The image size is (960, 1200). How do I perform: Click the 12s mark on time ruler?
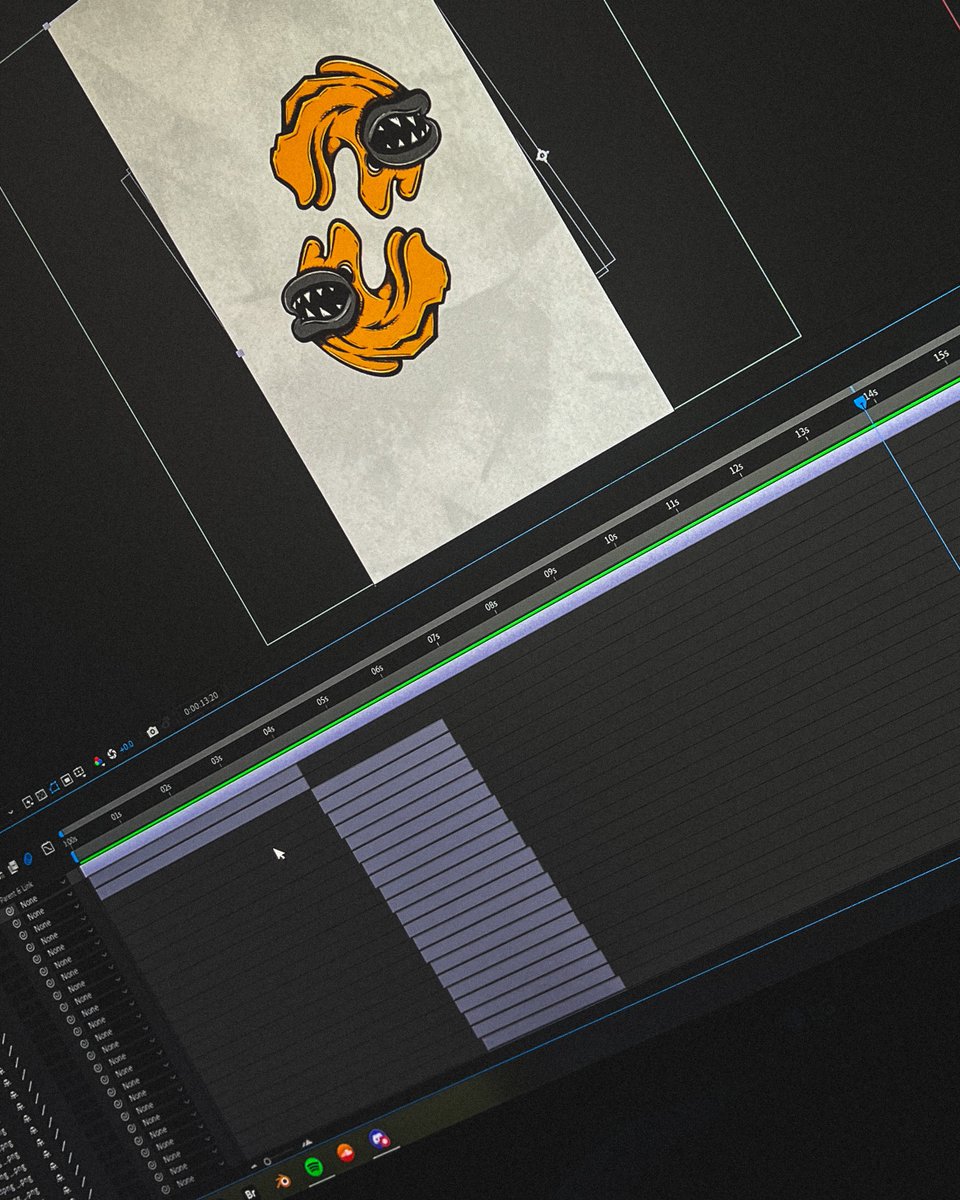[736, 469]
